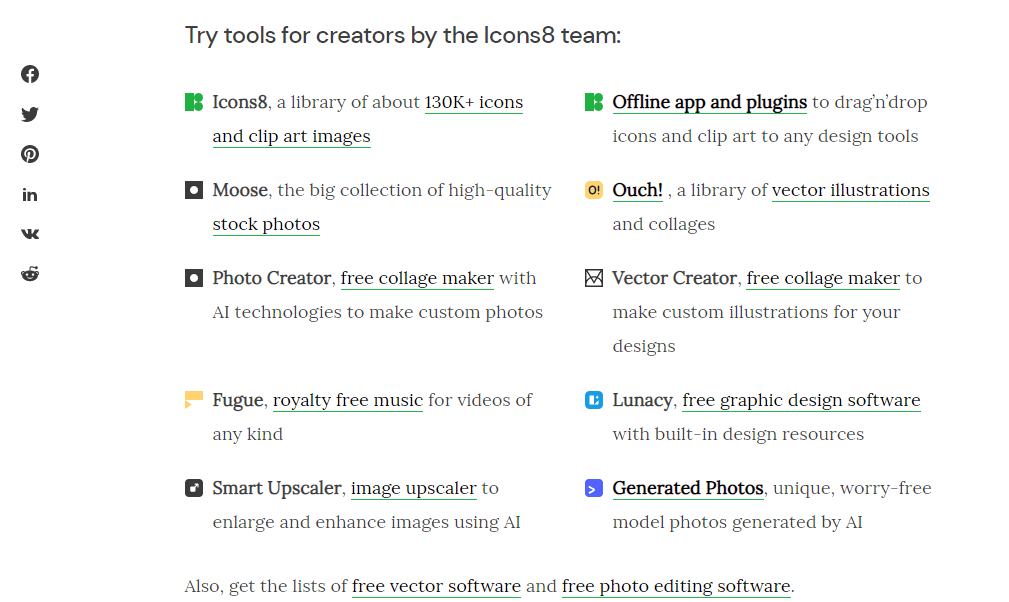Open the 'Generated Photos' link
This screenshot has width=1009, height=602.
[x=688, y=489]
